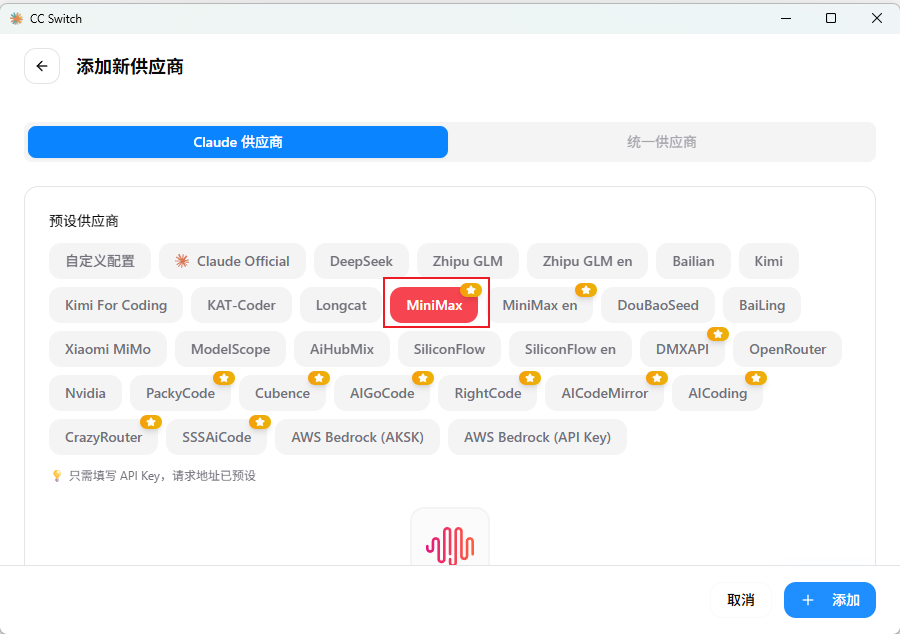Screen dimensions: 900x634
Task: Select the AIGoCode preset
Action: [382, 393]
